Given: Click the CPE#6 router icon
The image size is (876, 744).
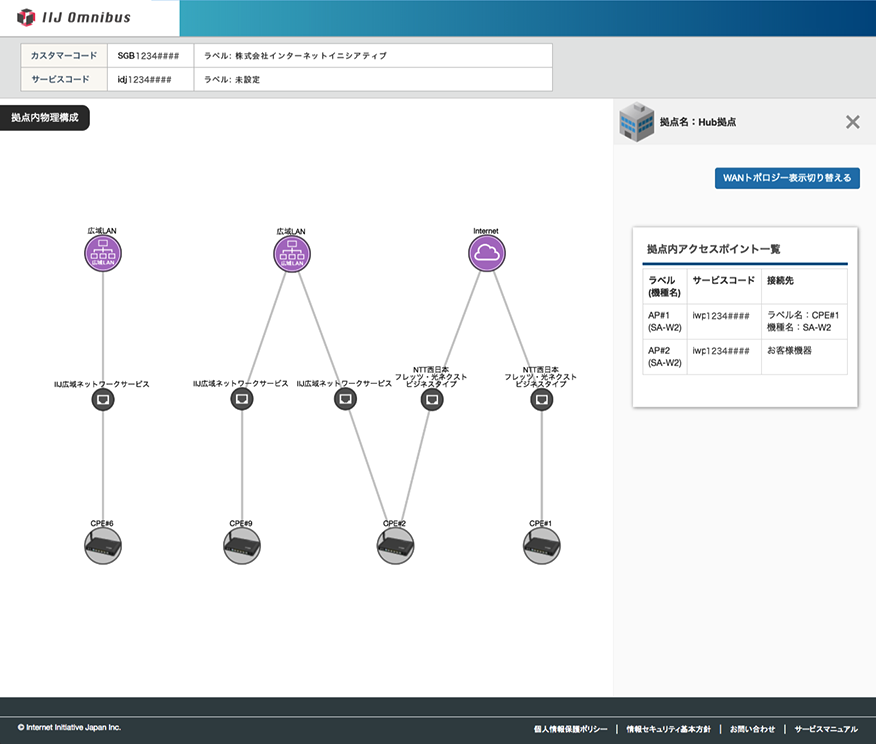Looking at the screenshot, I should pyautogui.click(x=102, y=546).
